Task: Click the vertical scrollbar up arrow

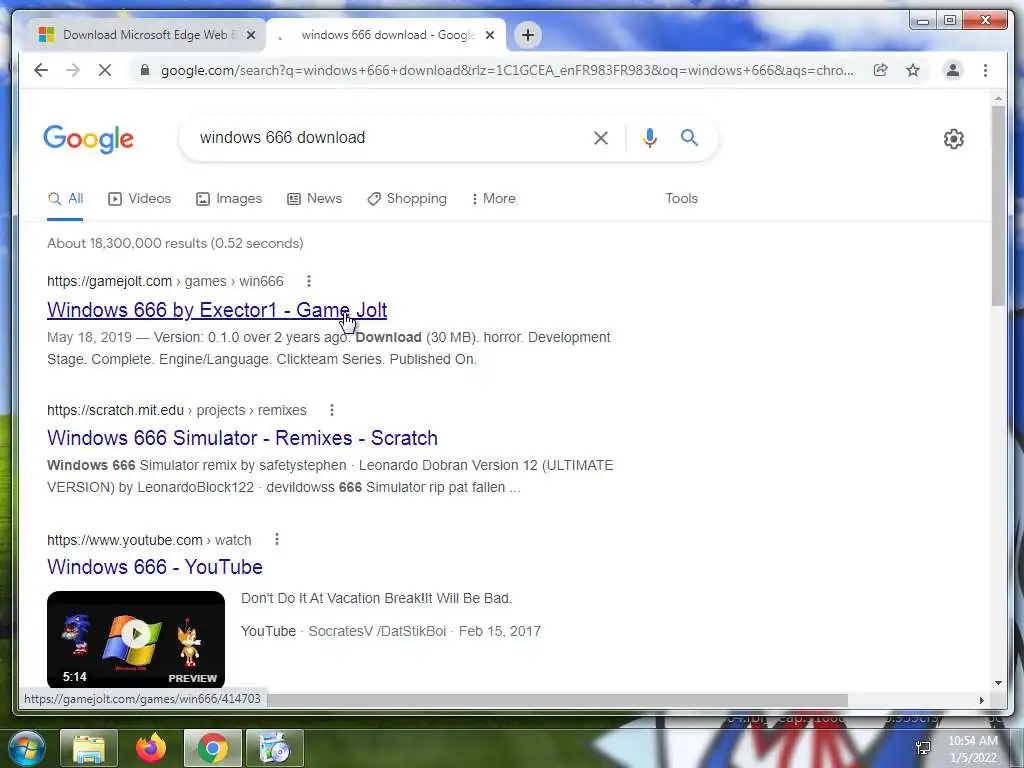Action: 998,99
